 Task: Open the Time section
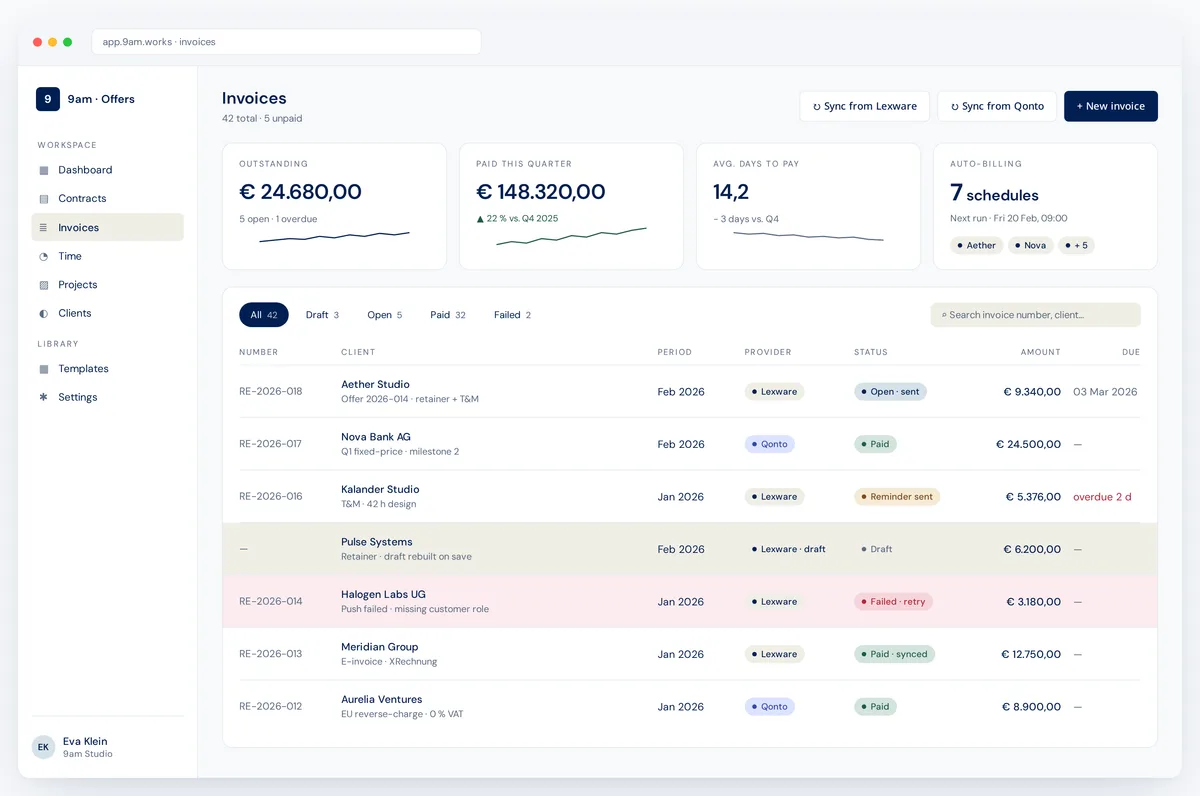coord(107,256)
